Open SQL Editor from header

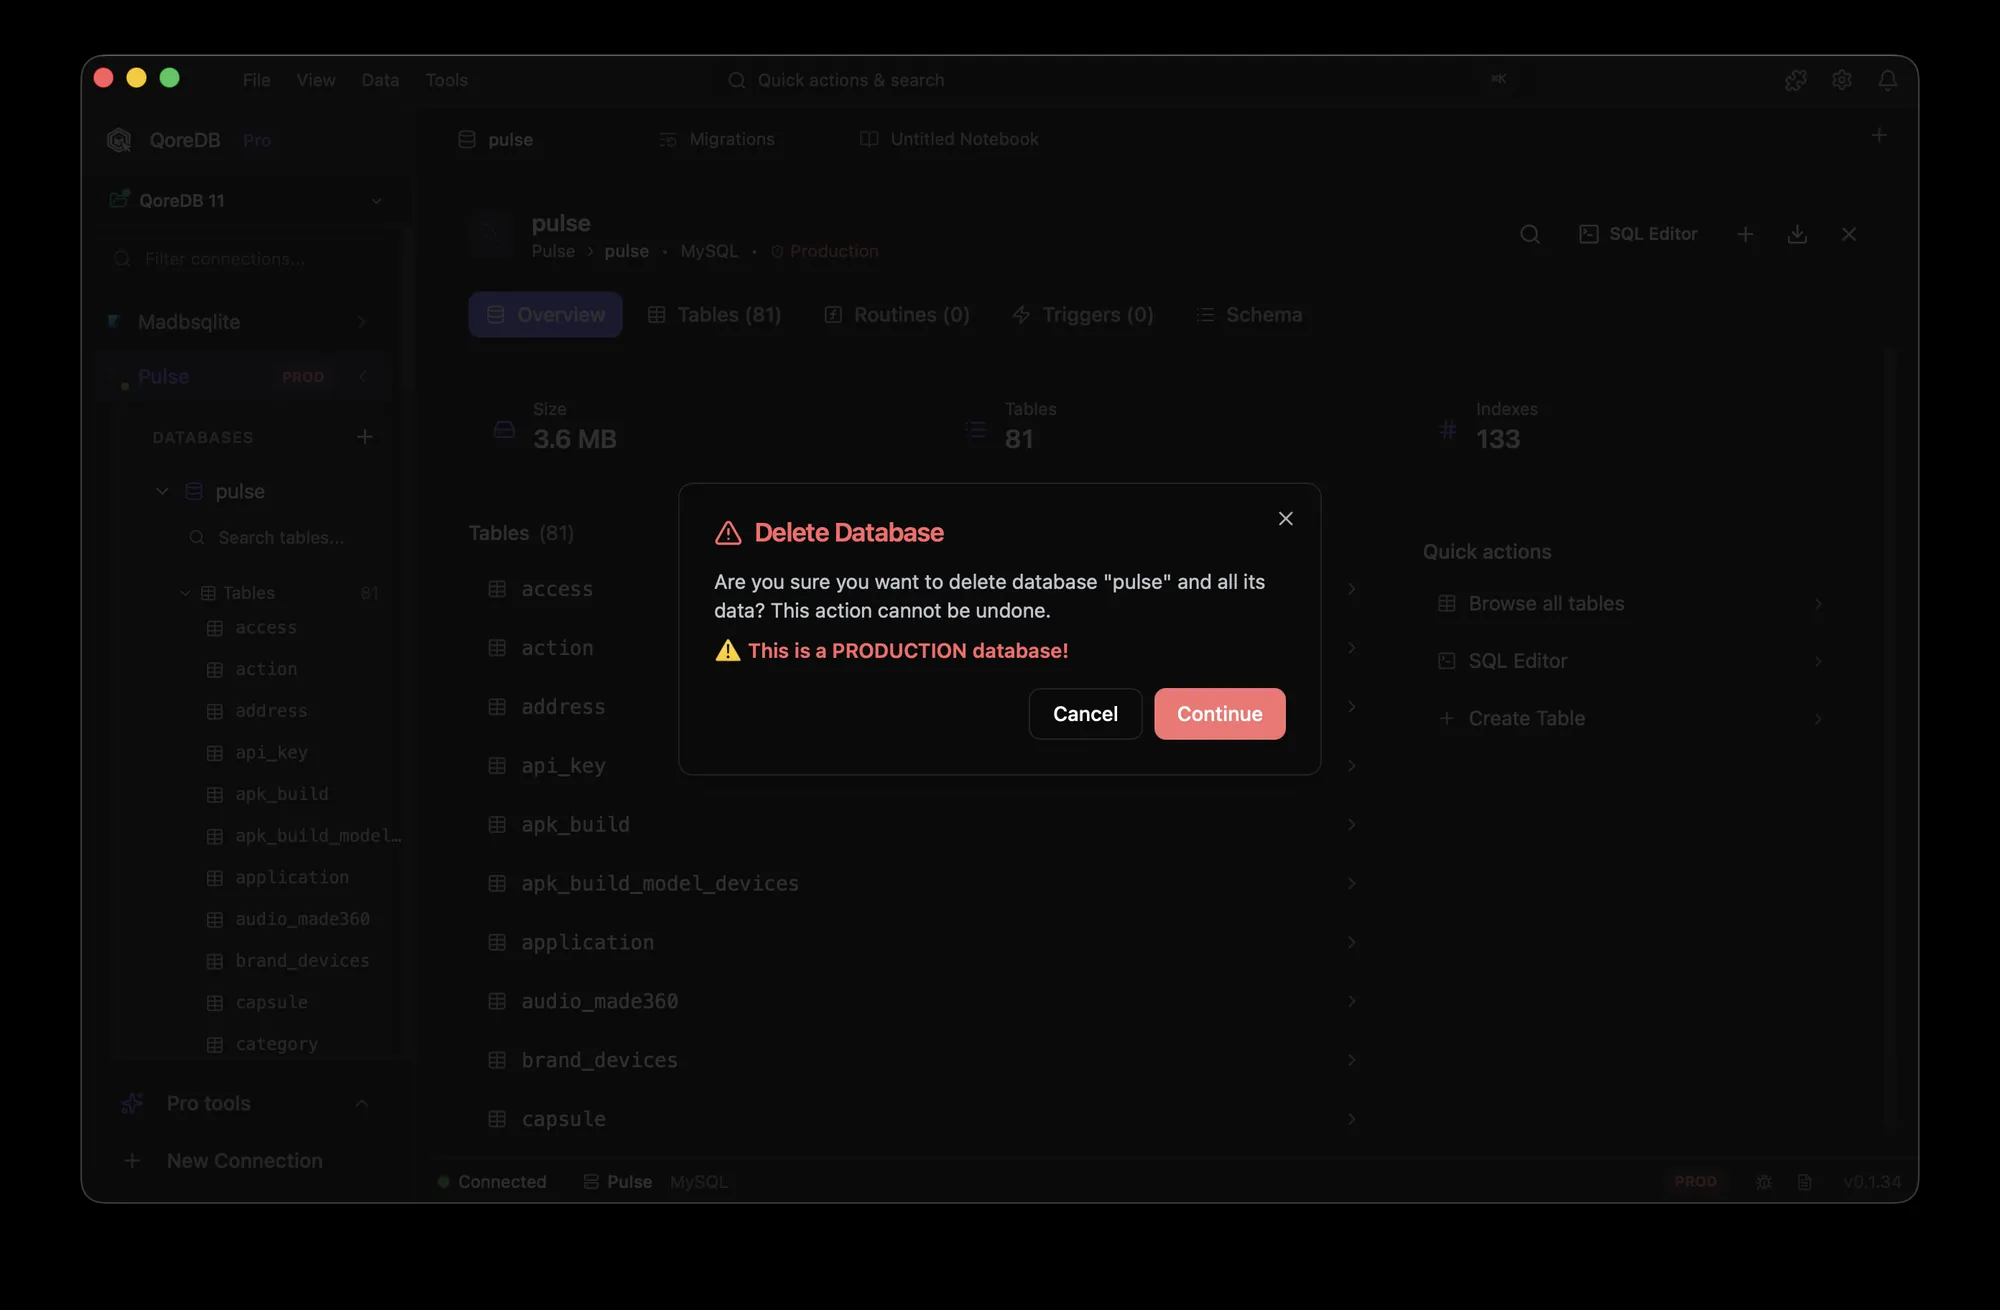[1638, 234]
